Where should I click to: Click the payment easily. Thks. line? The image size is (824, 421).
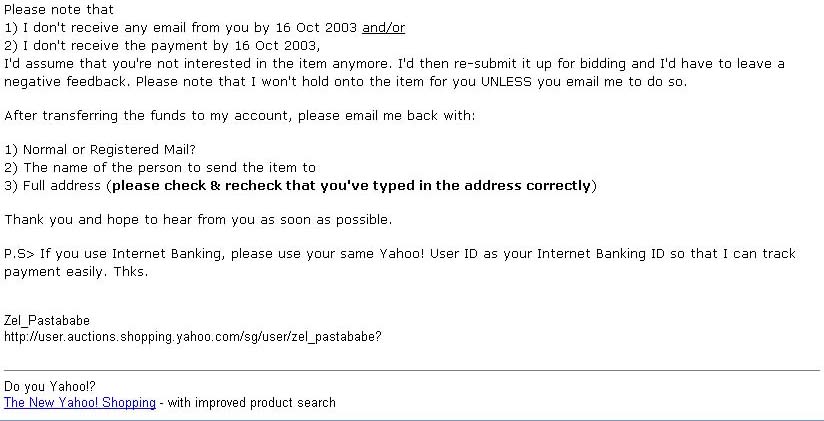point(76,272)
